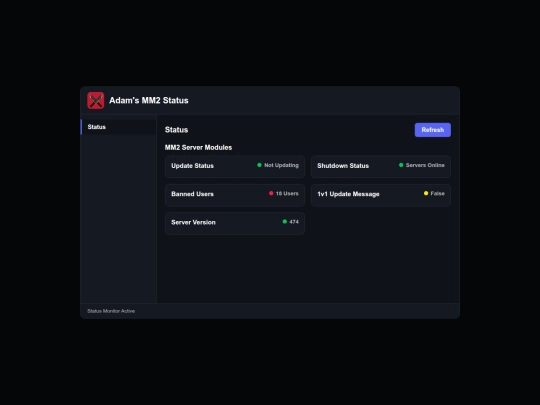Open the Server Version card
540x405 pixels.
(x=235, y=223)
